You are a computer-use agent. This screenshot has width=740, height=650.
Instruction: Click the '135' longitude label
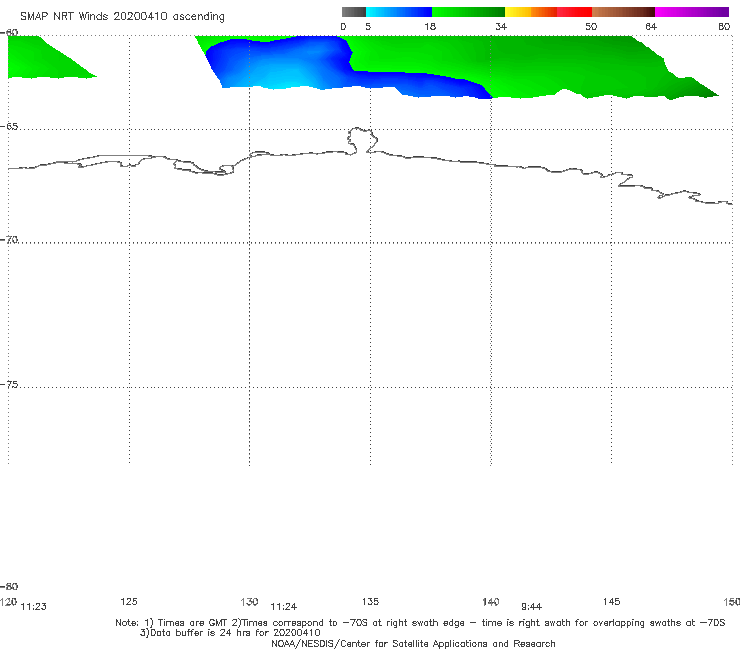click(x=370, y=601)
